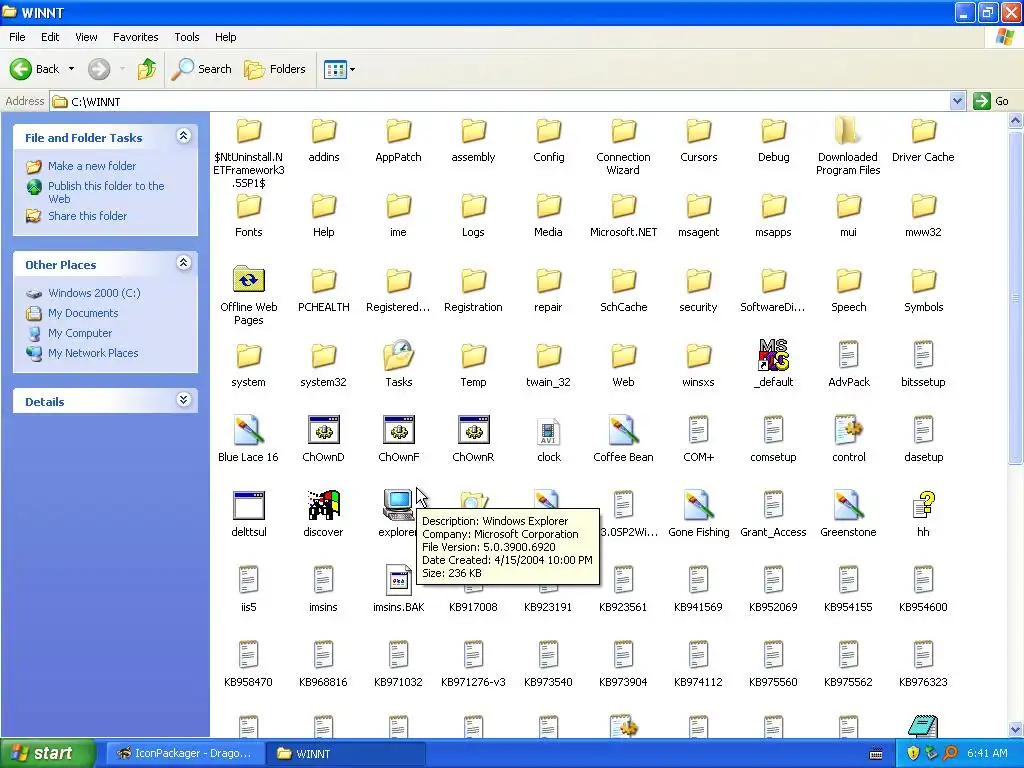Select the ChOwnF file icon
Viewport: 1024px width, 768px height.
coord(398,430)
